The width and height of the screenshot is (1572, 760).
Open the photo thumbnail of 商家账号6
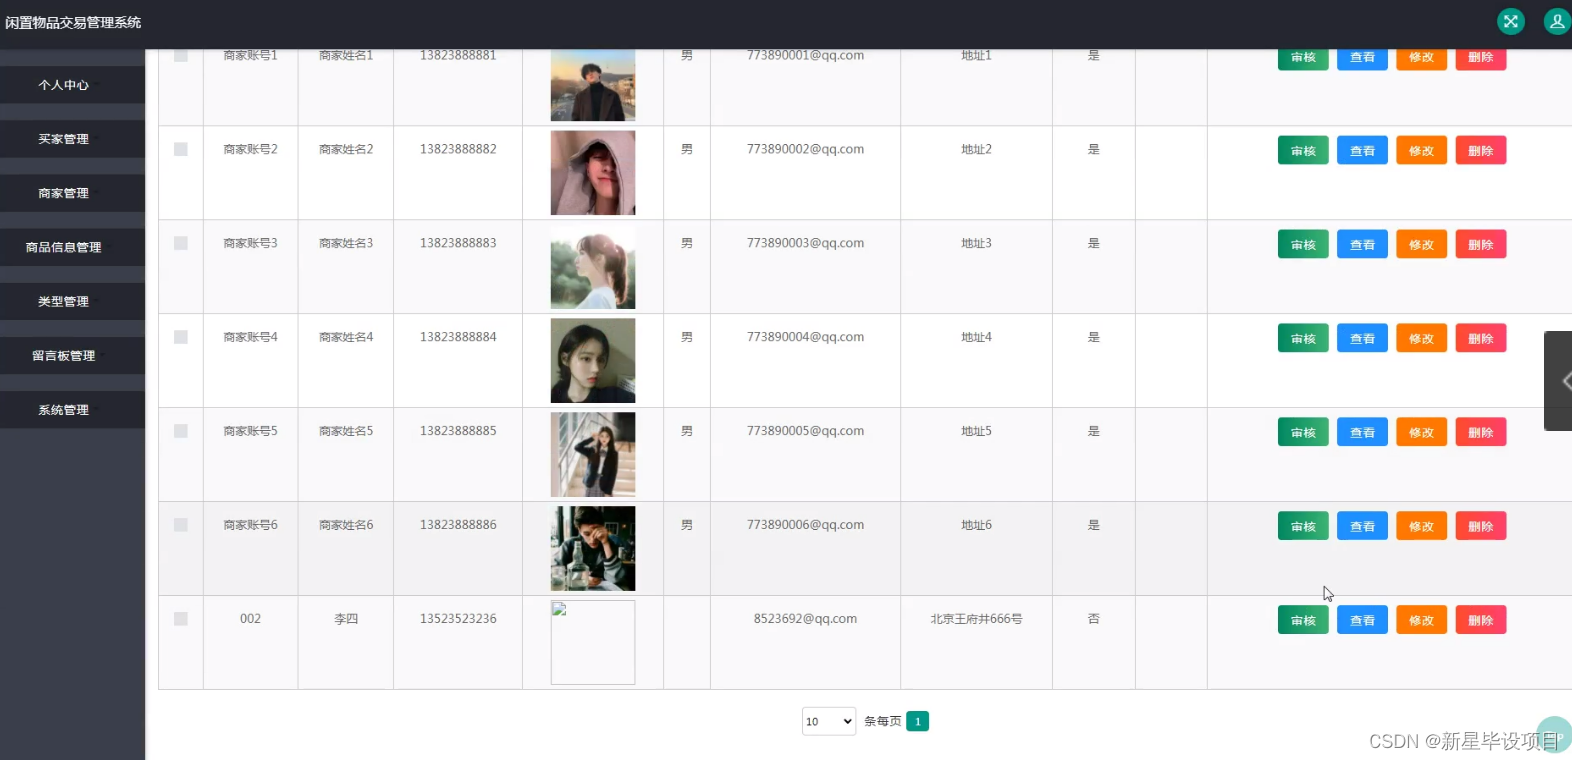593,549
